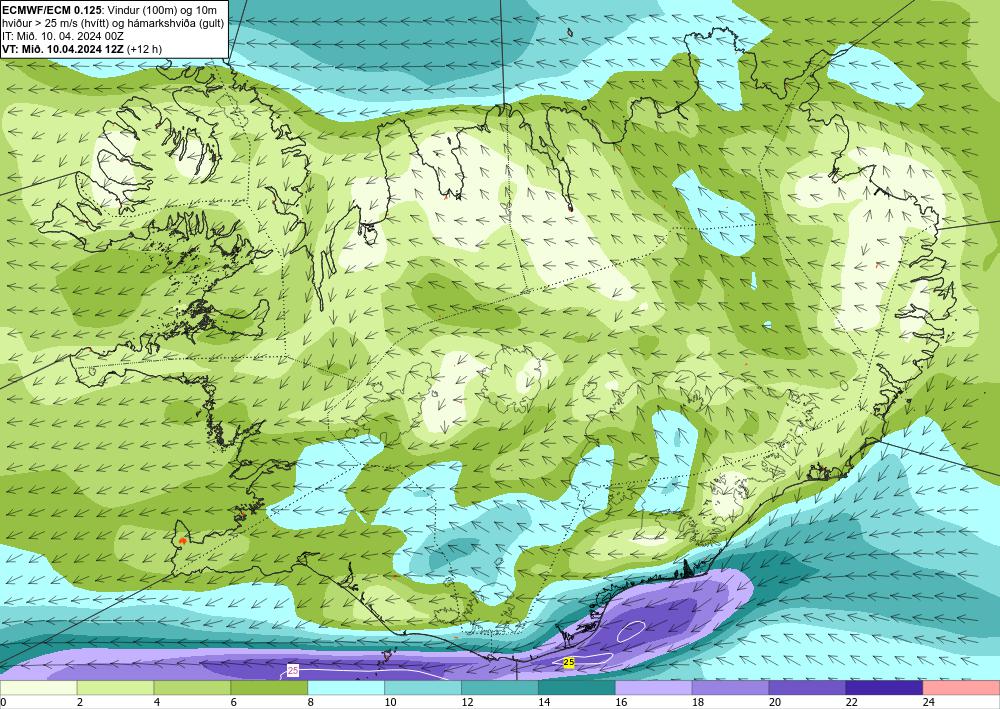Pick the 20–22 violet legend swatch
Screen dimensions: 1000x709
(807, 687)
